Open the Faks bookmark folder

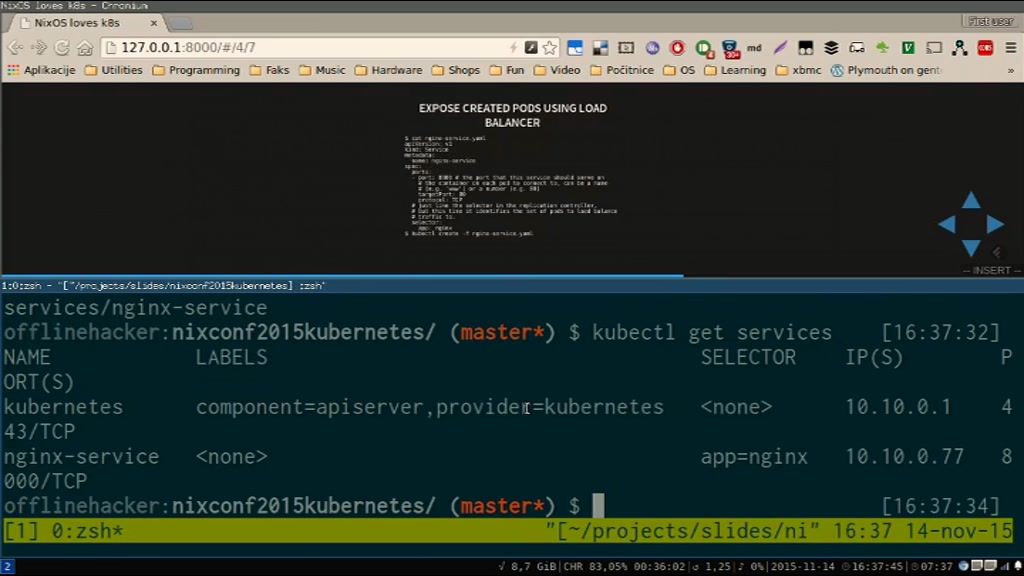tap(269, 70)
